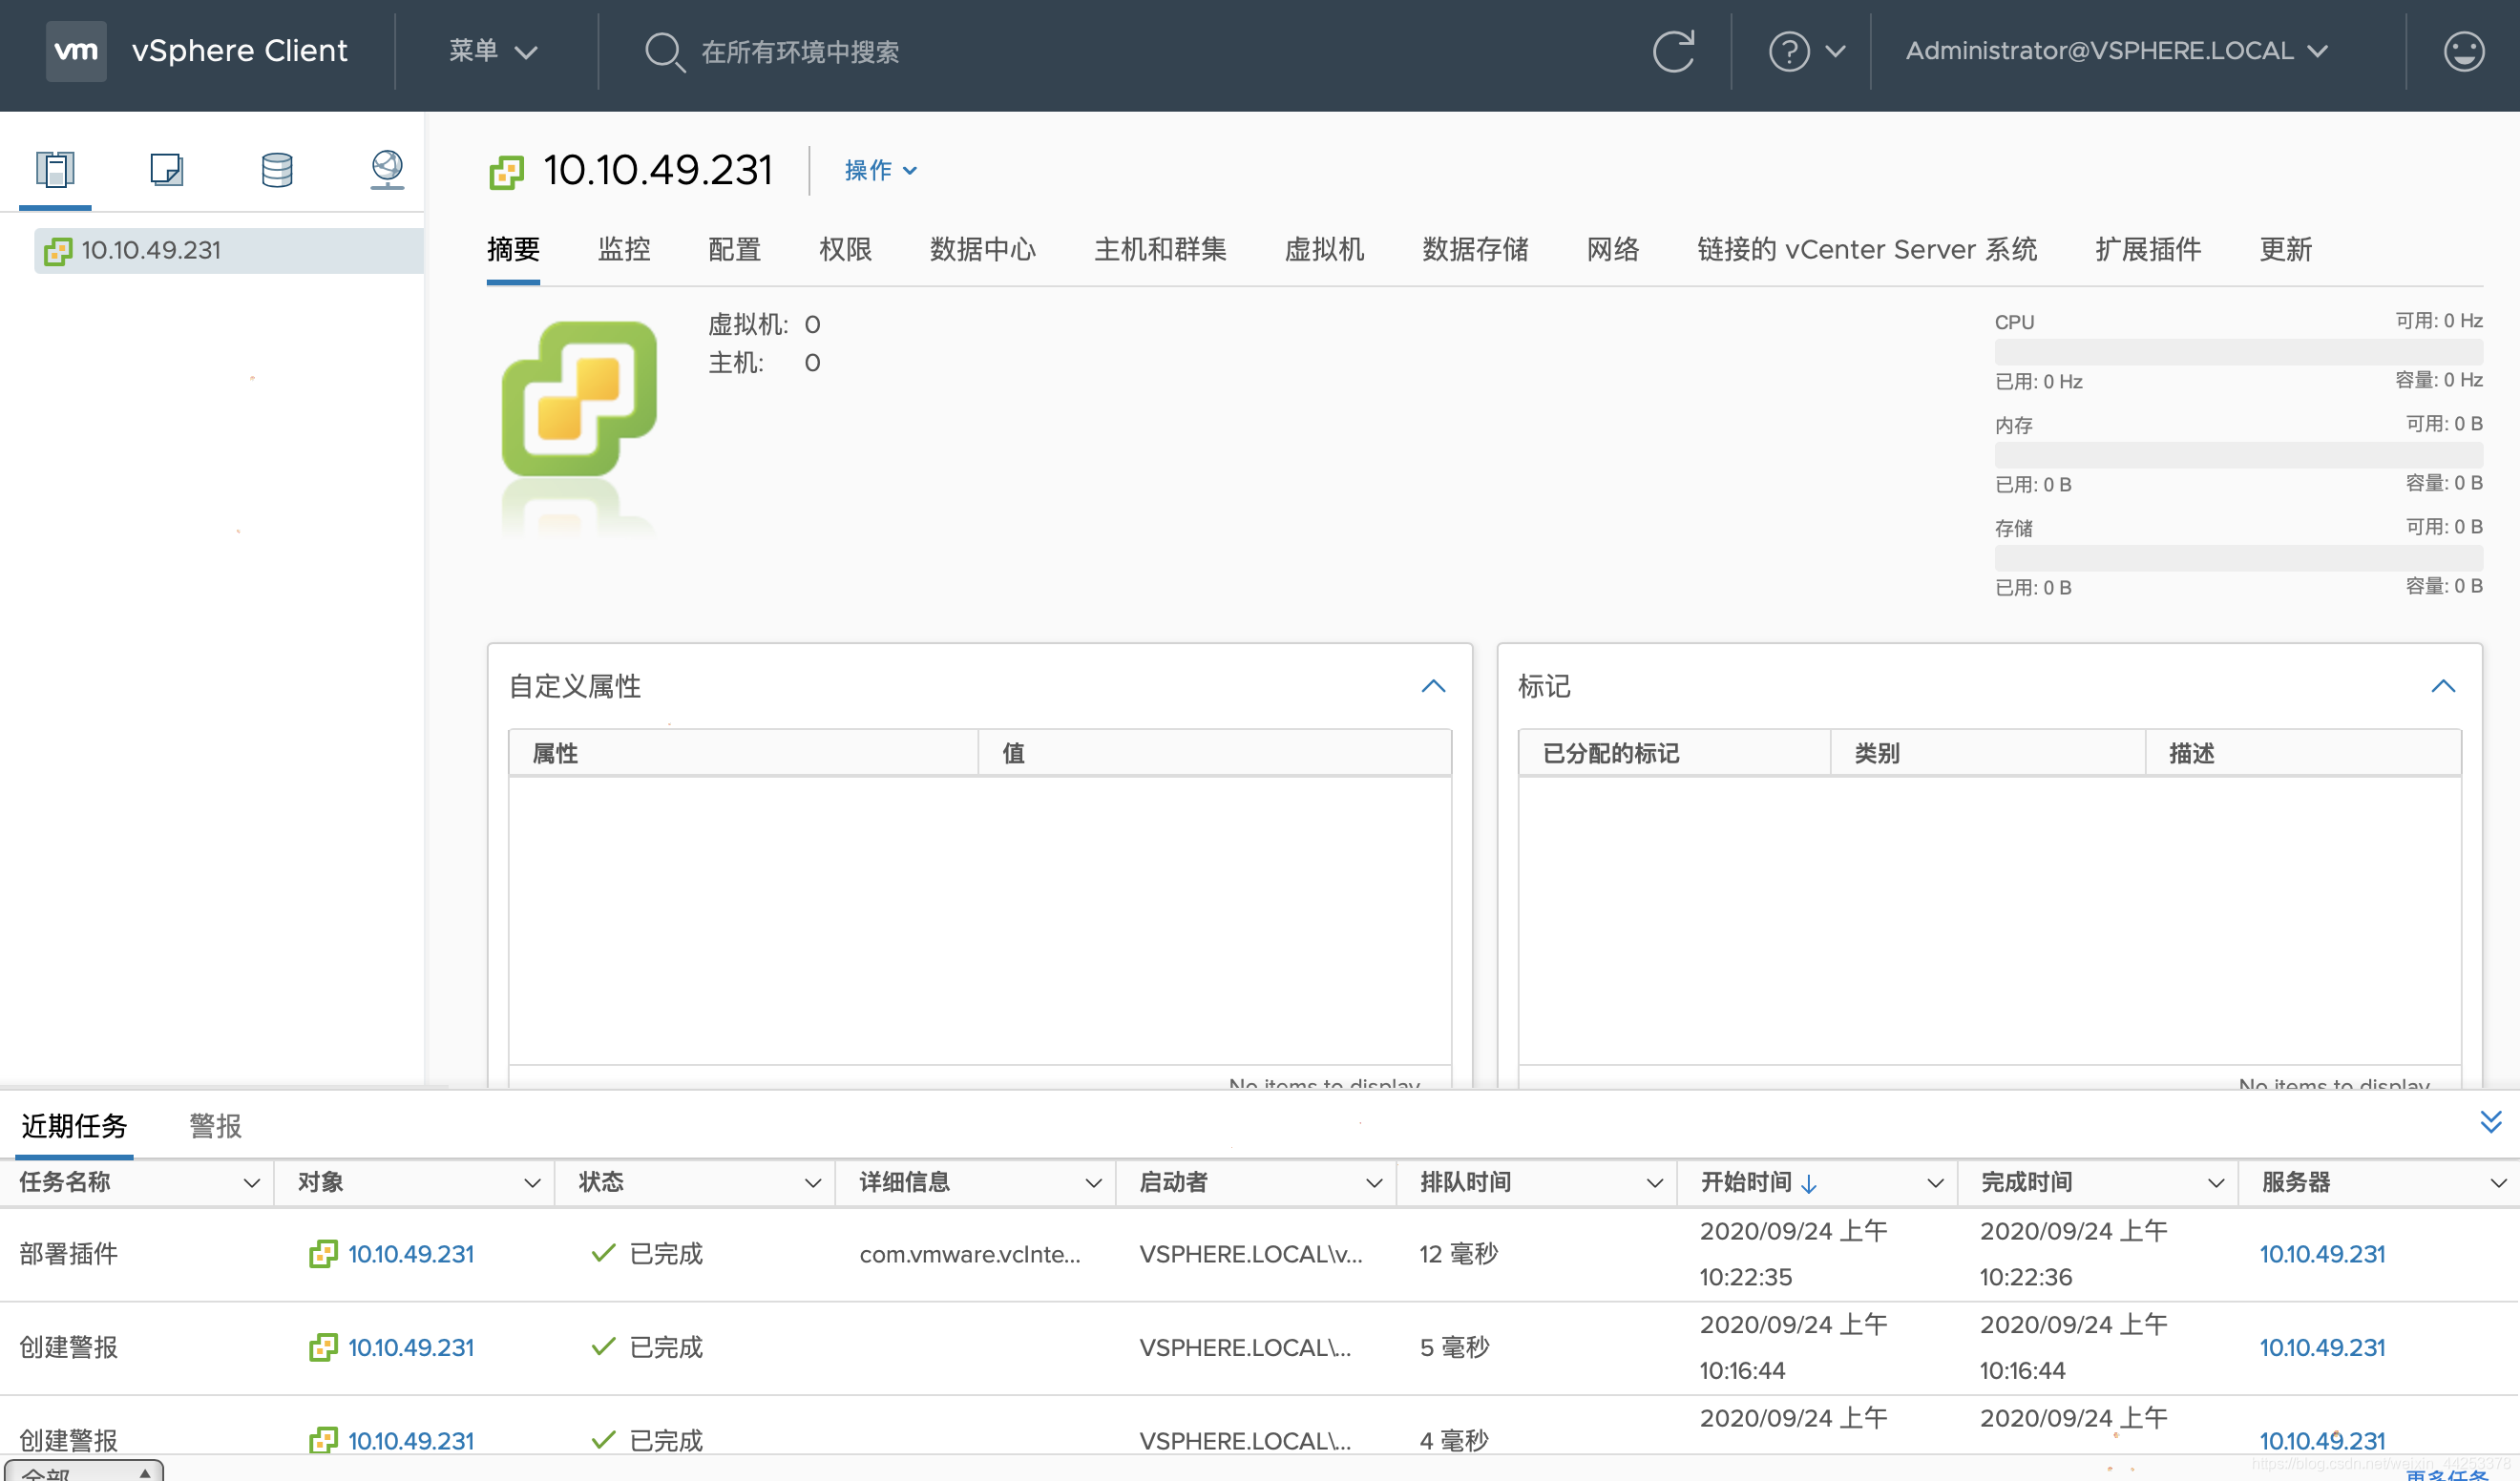Open 排队时间 column filter dropdown

coord(1655,1183)
